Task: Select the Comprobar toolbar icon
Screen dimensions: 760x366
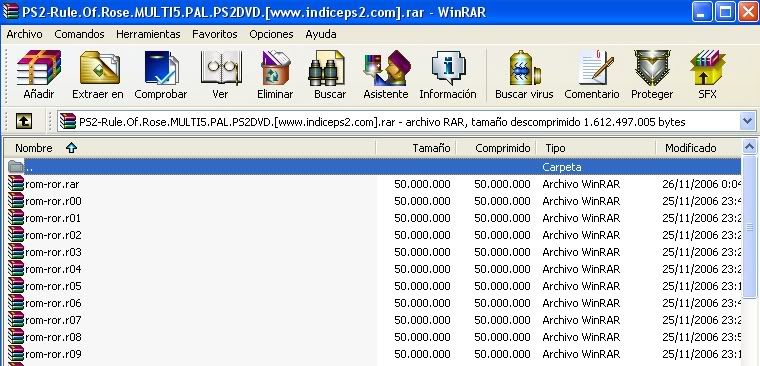Action: [161, 68]
